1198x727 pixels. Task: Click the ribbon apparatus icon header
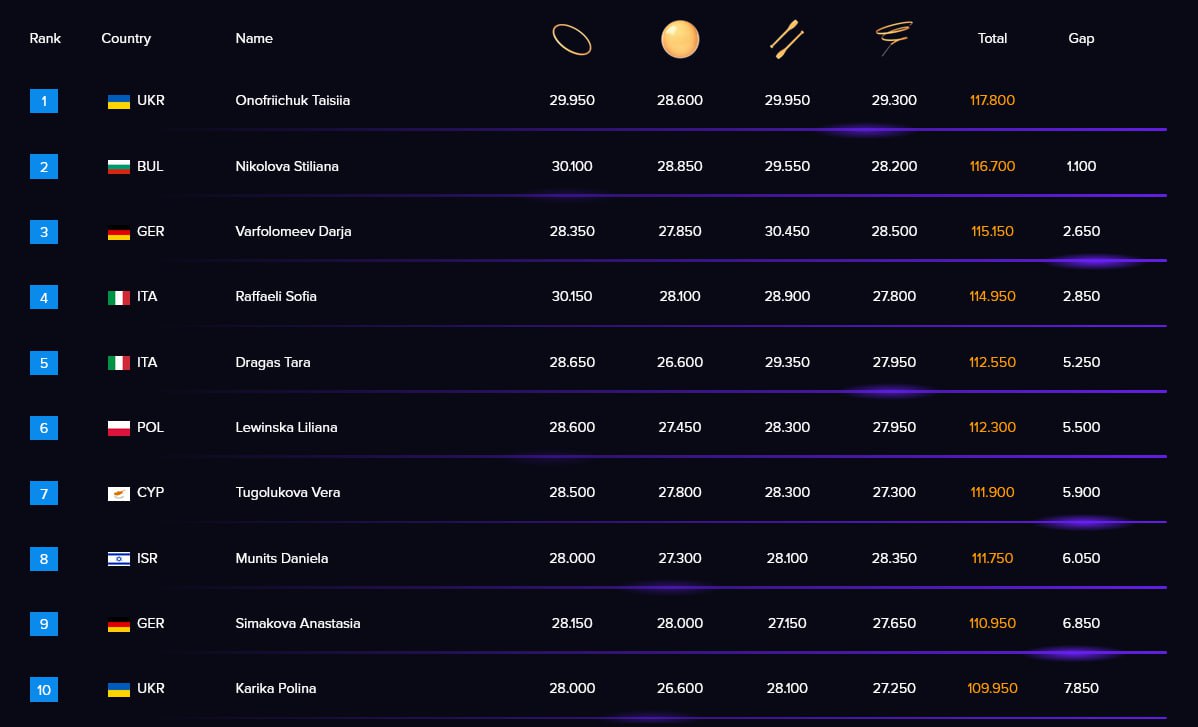tap(893, 38)
